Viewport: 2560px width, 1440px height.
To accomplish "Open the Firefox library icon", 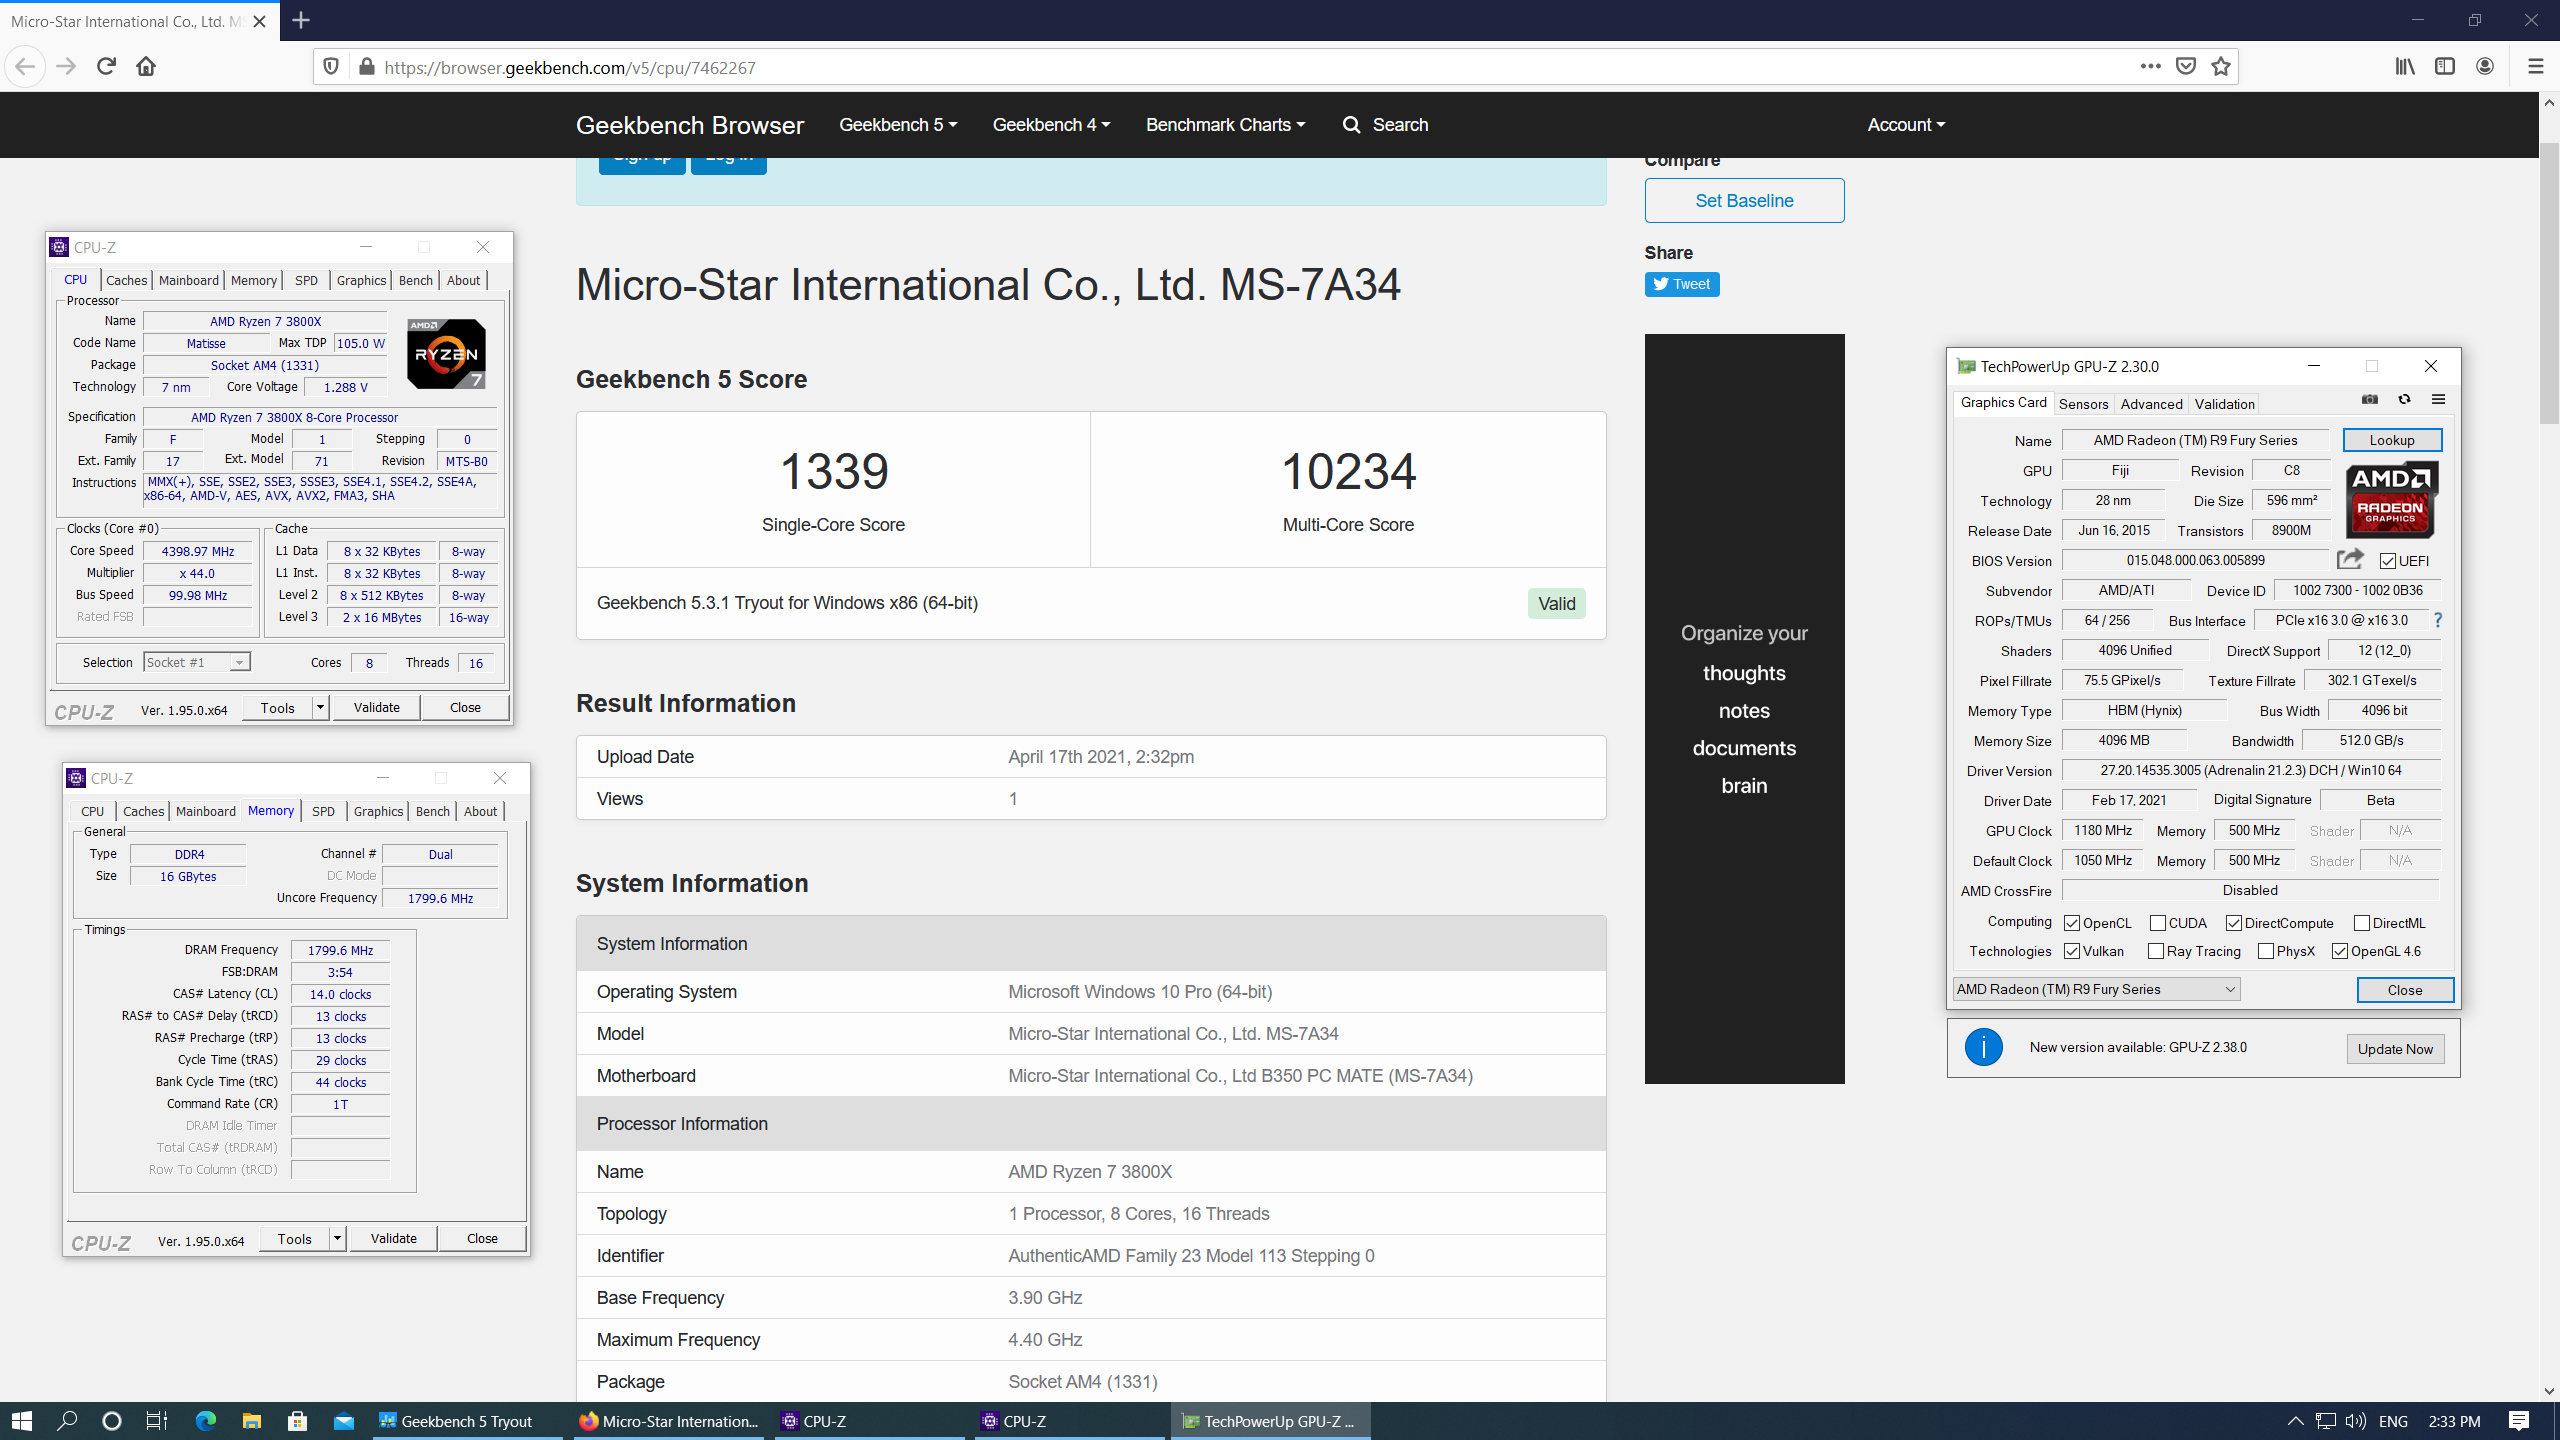I will [2405, 67].
